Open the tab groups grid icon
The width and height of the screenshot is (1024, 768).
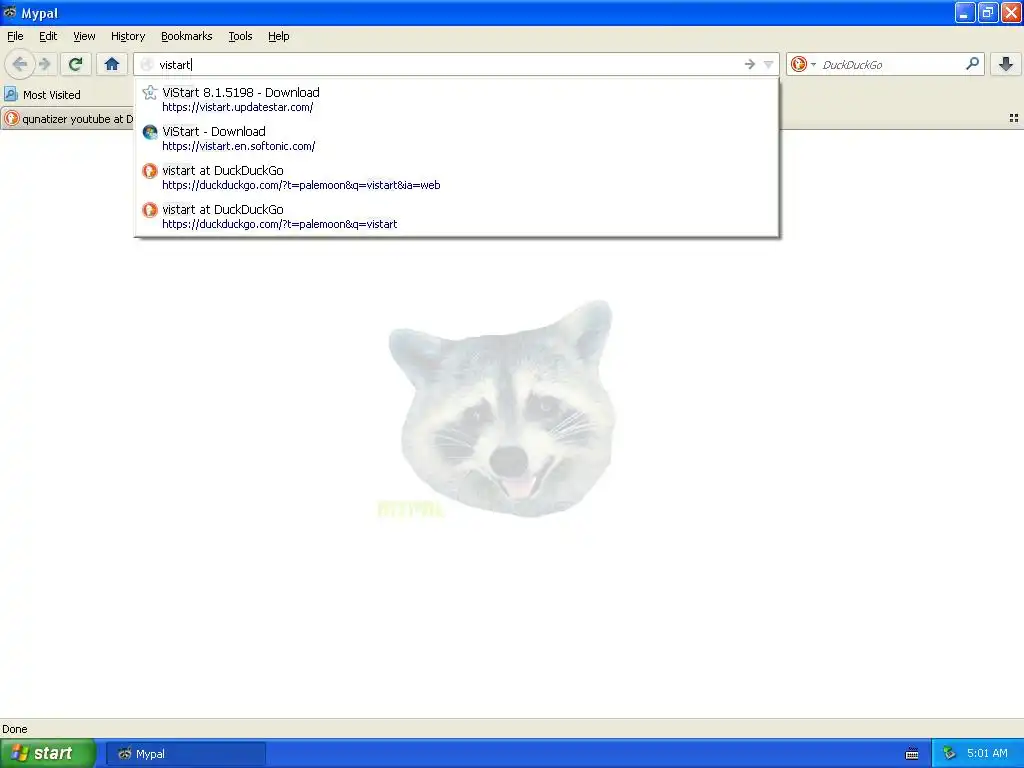click(1014, 118)
